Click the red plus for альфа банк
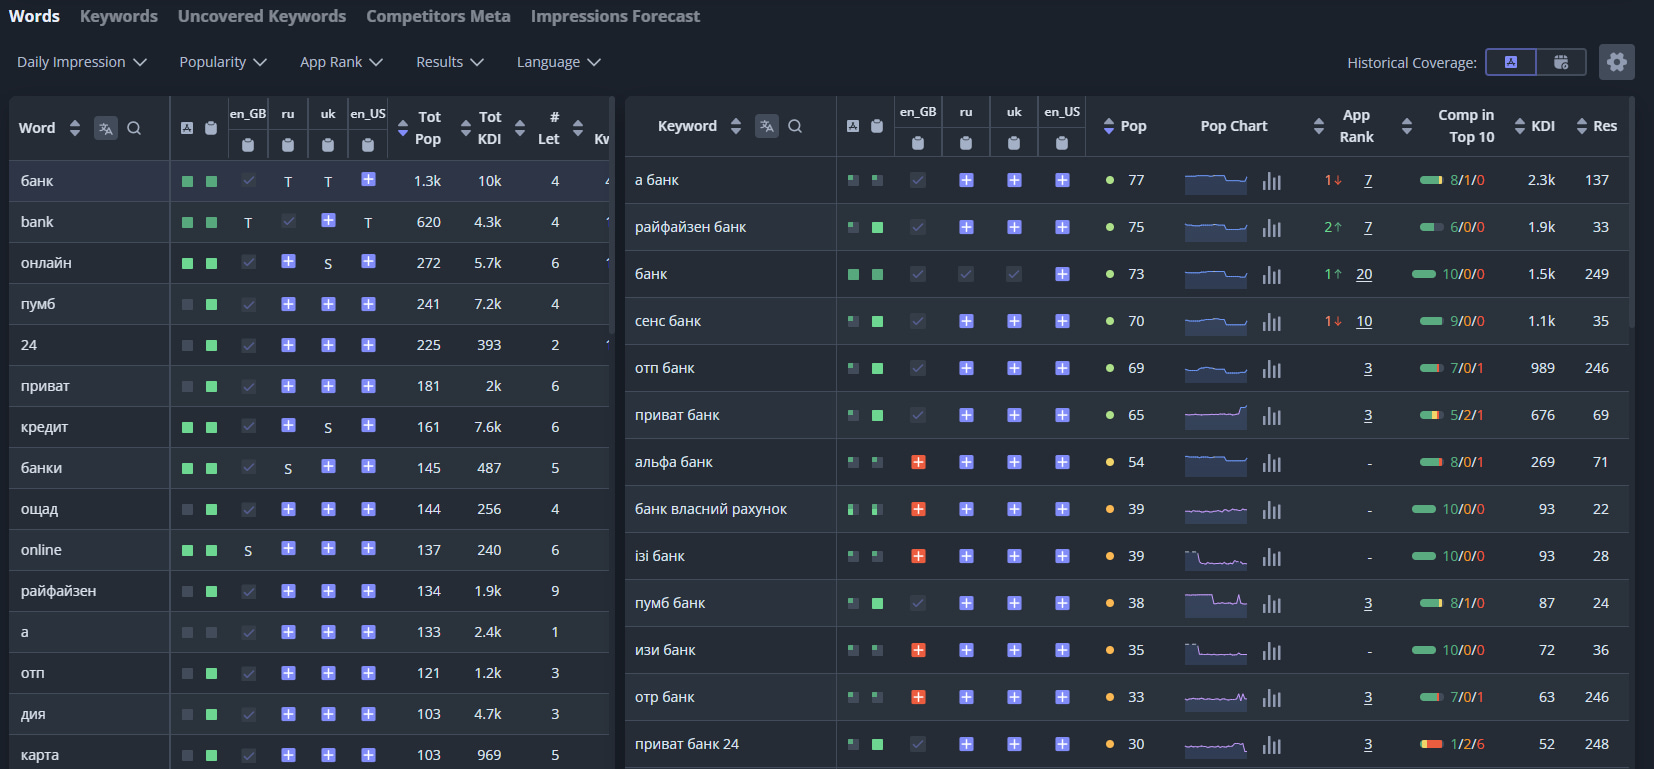 pyautogui.click(x=918, y=462)
